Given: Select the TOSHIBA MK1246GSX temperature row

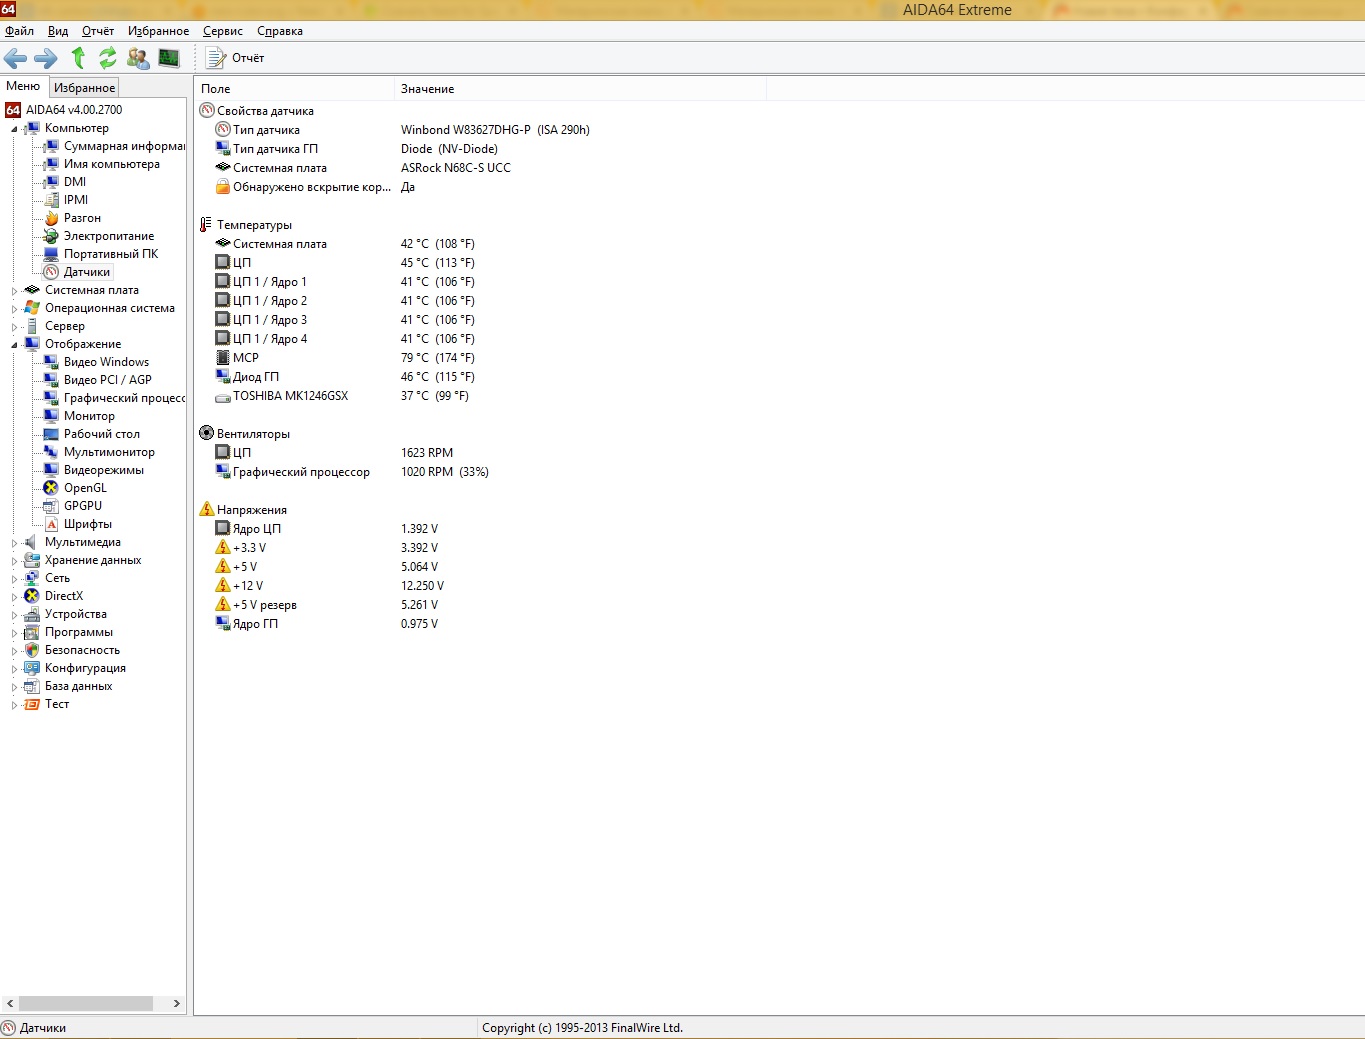Looking at the screenshot, I should [x=342, y=396].
